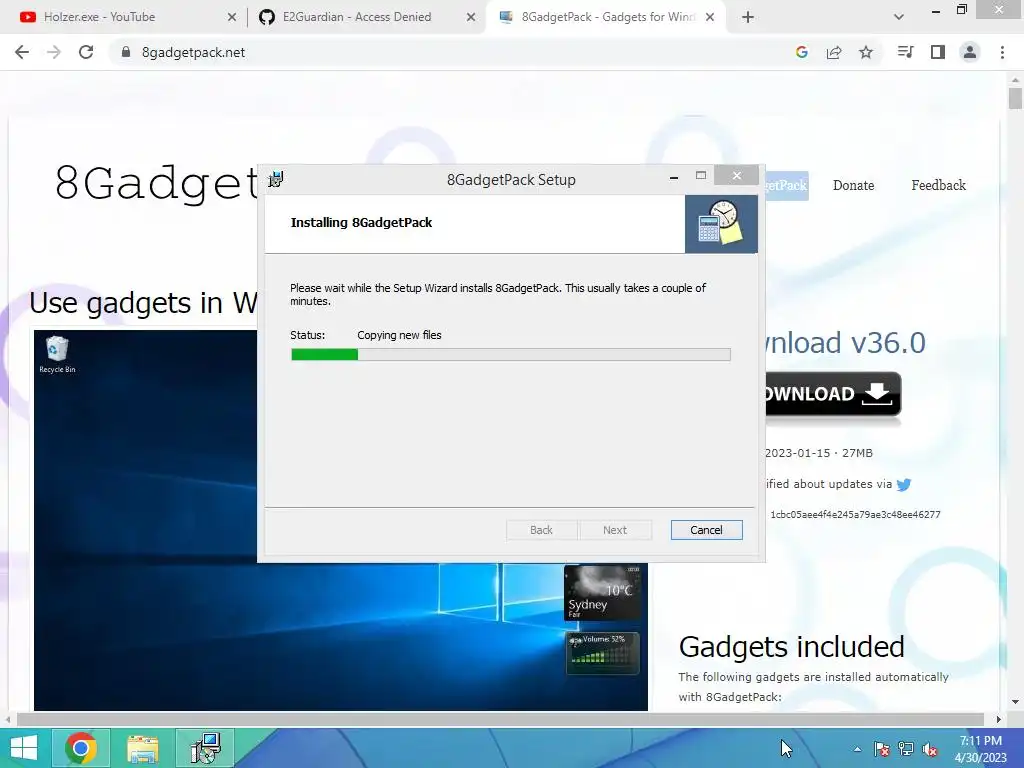Open the Donate page link

click(854, 185)
